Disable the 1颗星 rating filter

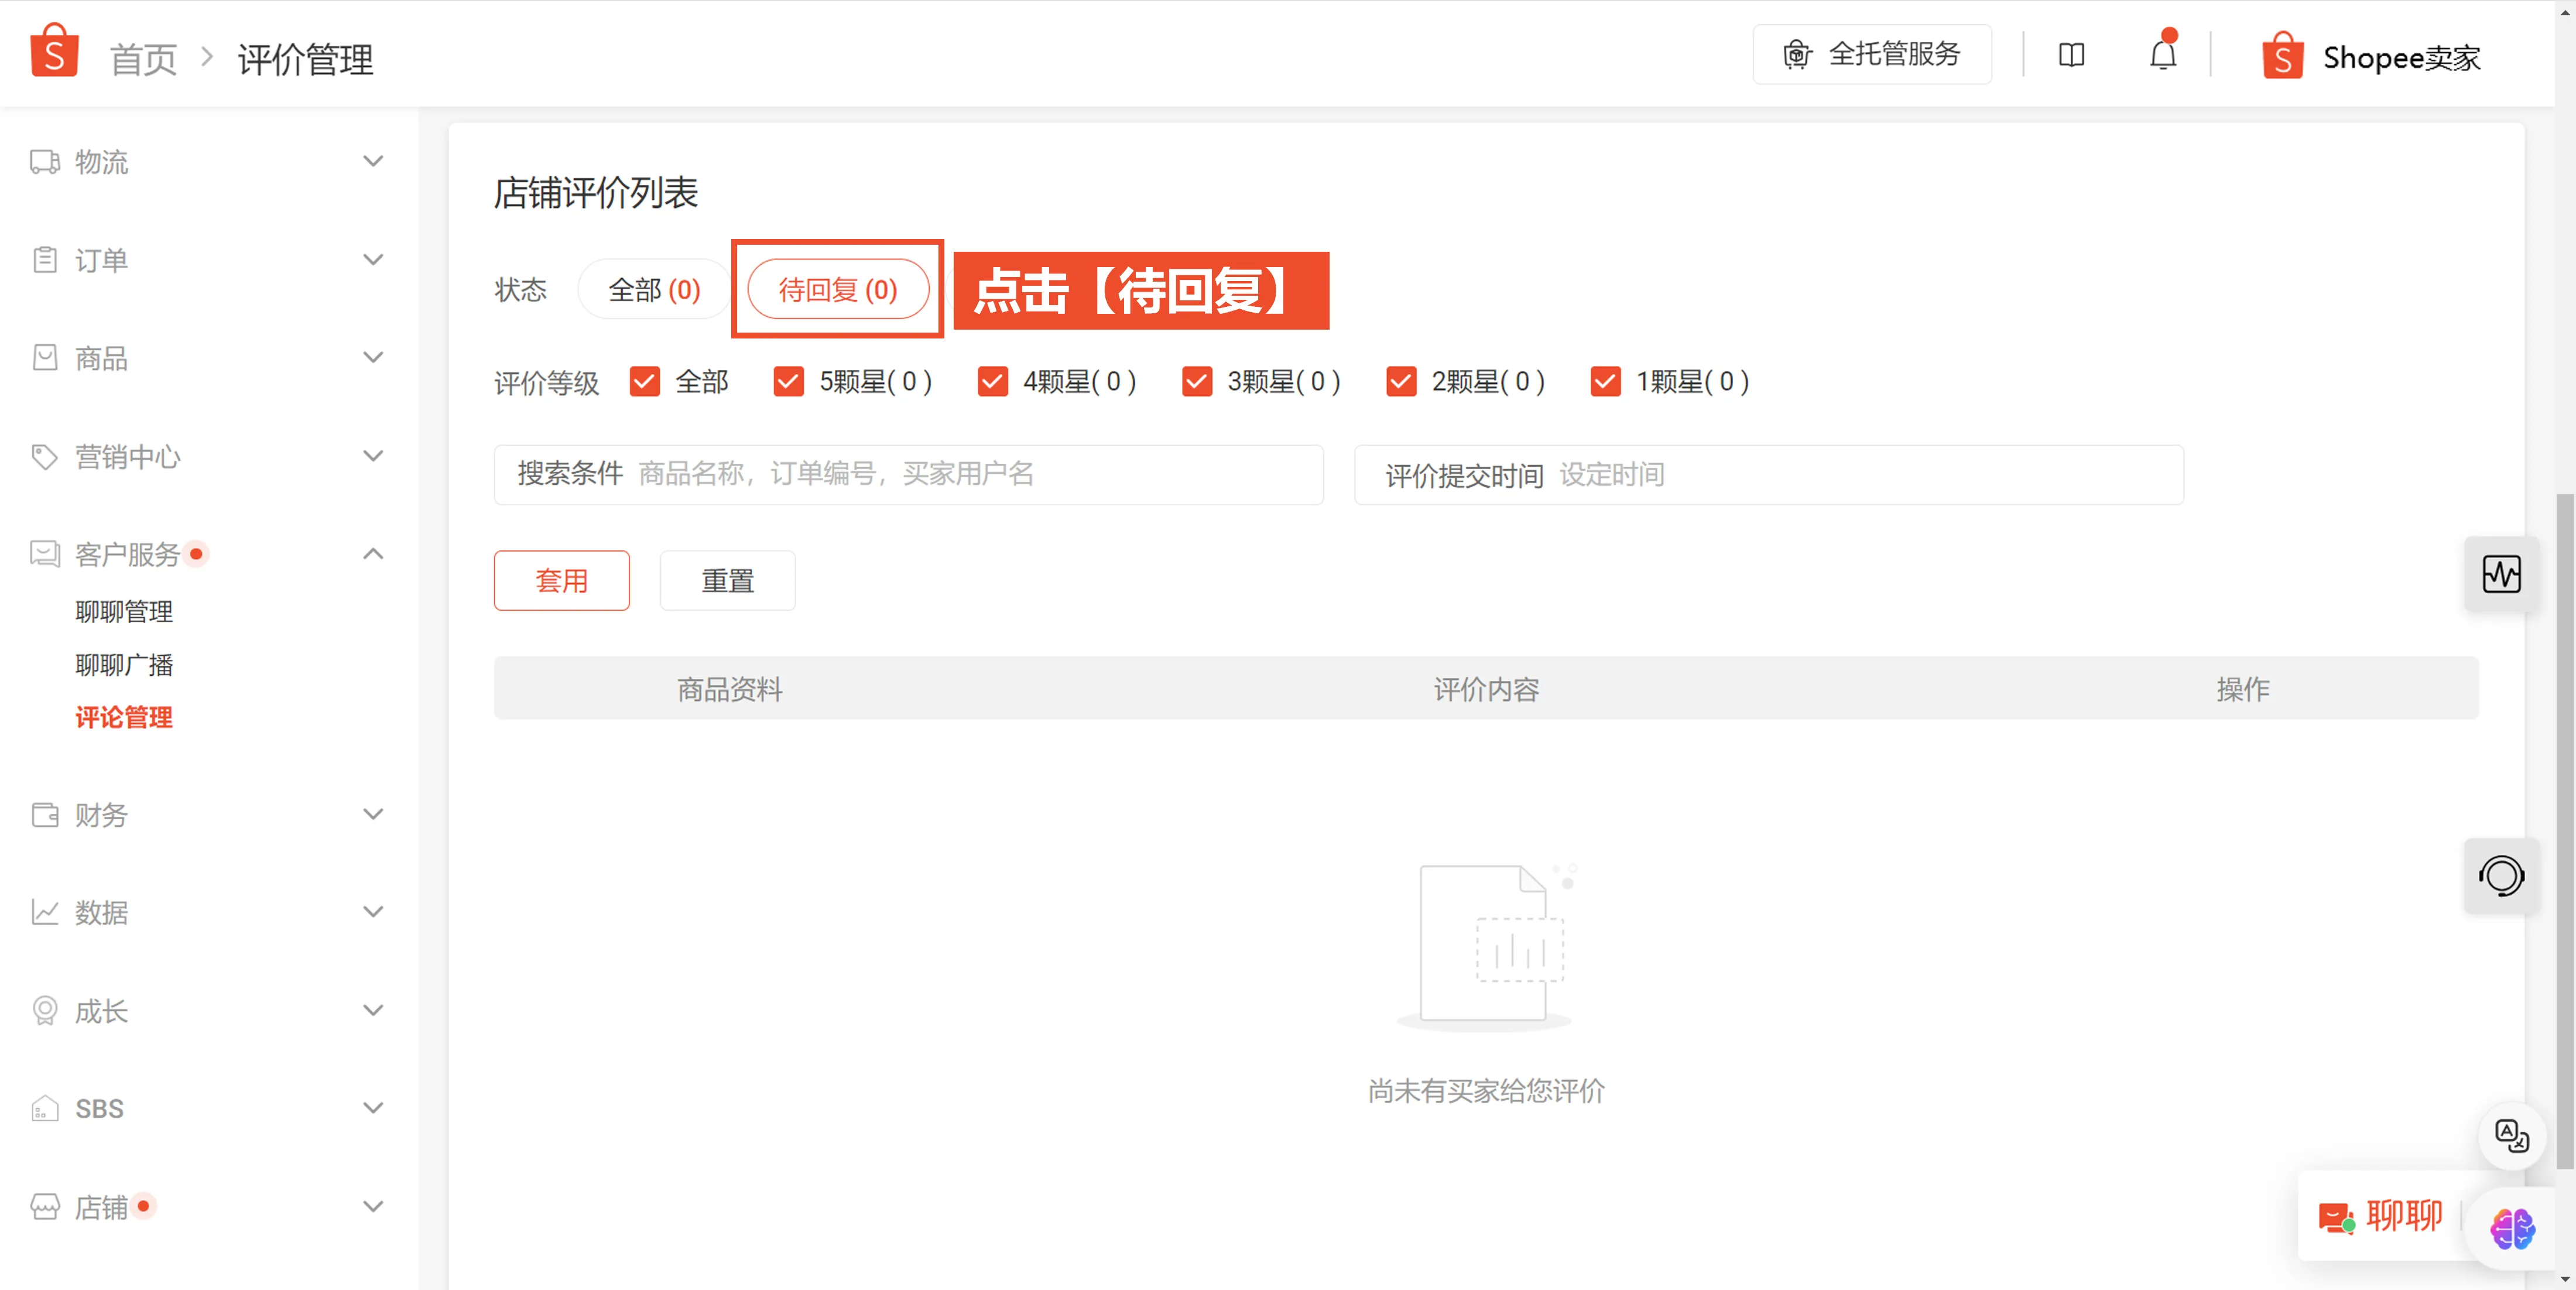pyautogui.click(x=1605, y=381)
